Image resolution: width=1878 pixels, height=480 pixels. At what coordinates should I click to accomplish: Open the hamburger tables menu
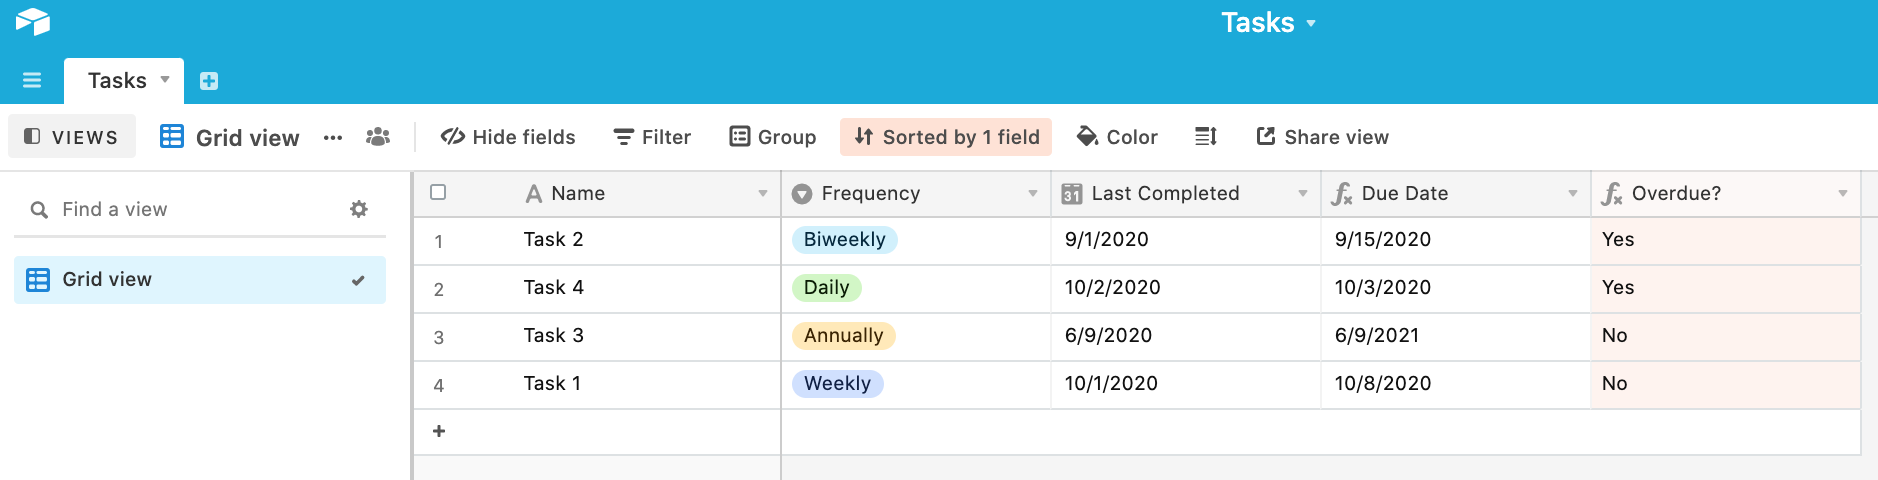(32, 80)
